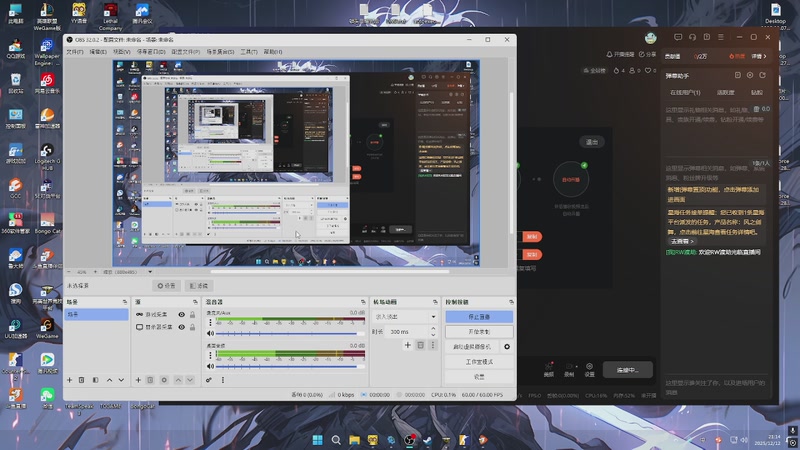Move source down in Sources panel
The image size is (800, 450).
190,380
